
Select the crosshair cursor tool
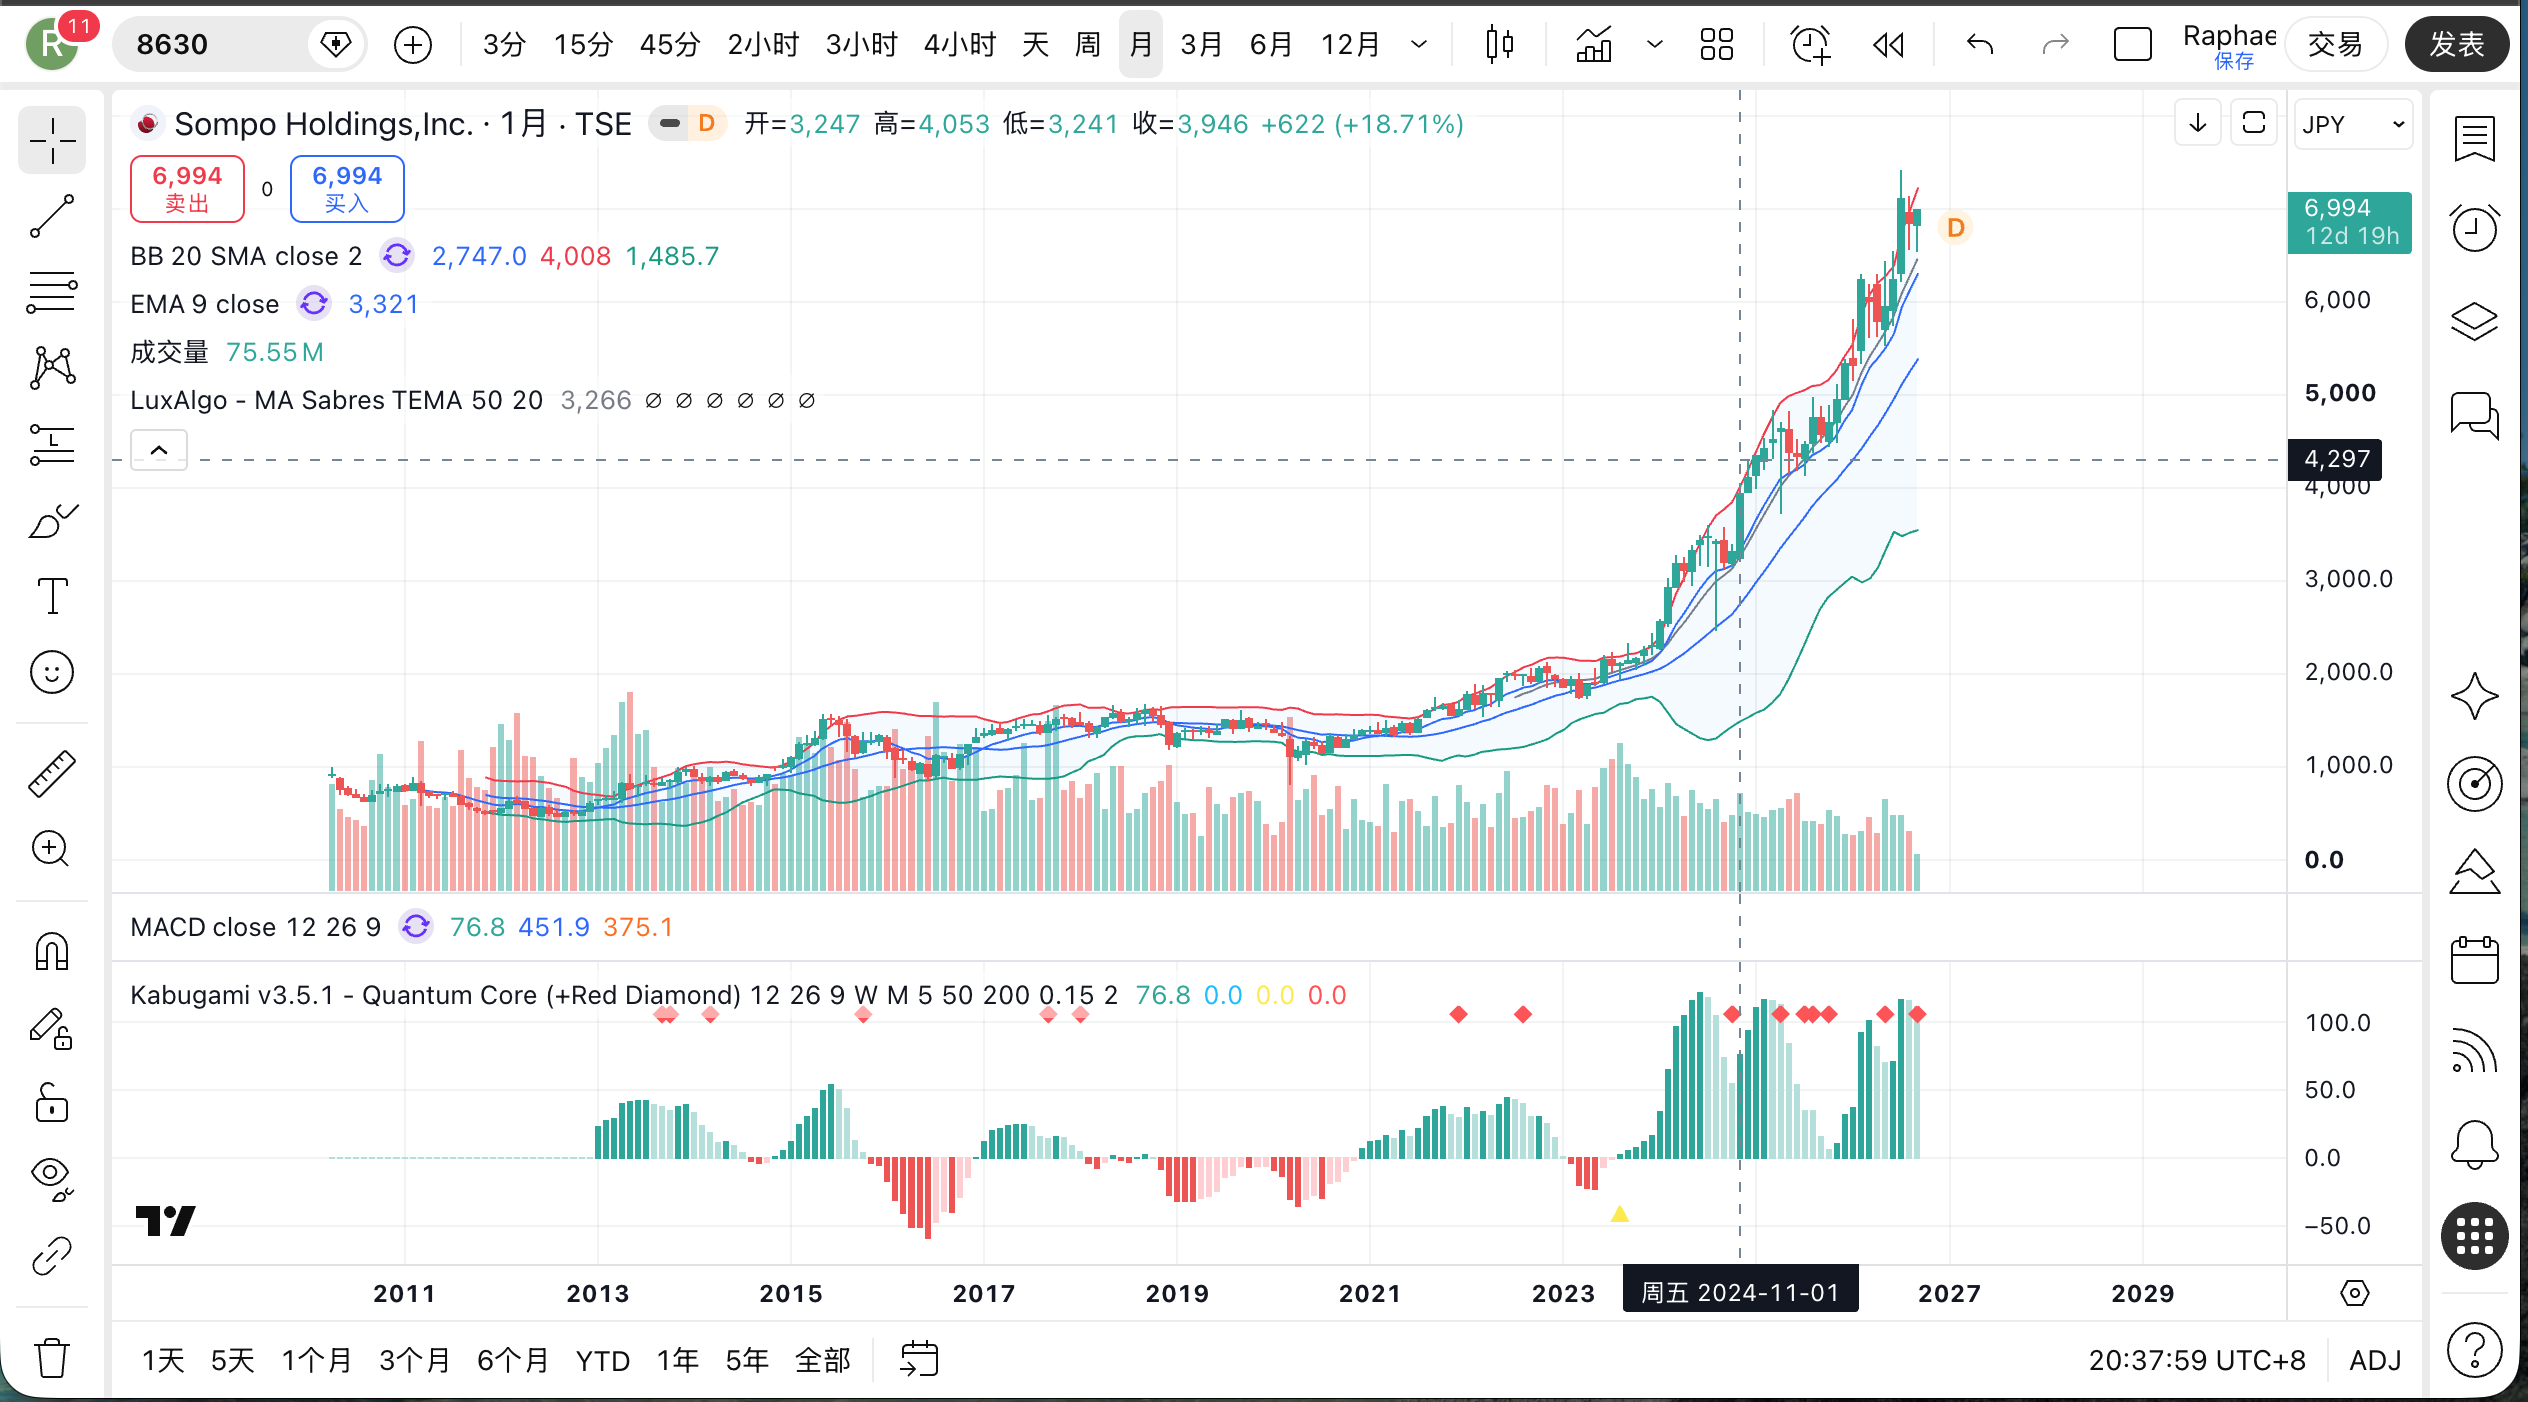[x=52, y=140]
